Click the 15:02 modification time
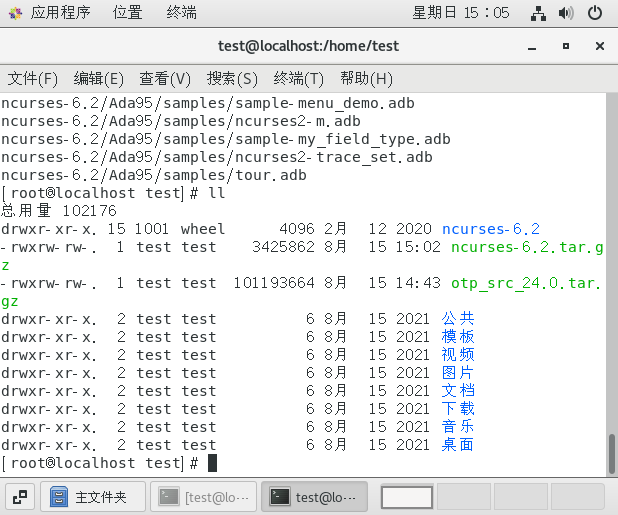Viewport: 618px width, 515px height. coord(418,247)
